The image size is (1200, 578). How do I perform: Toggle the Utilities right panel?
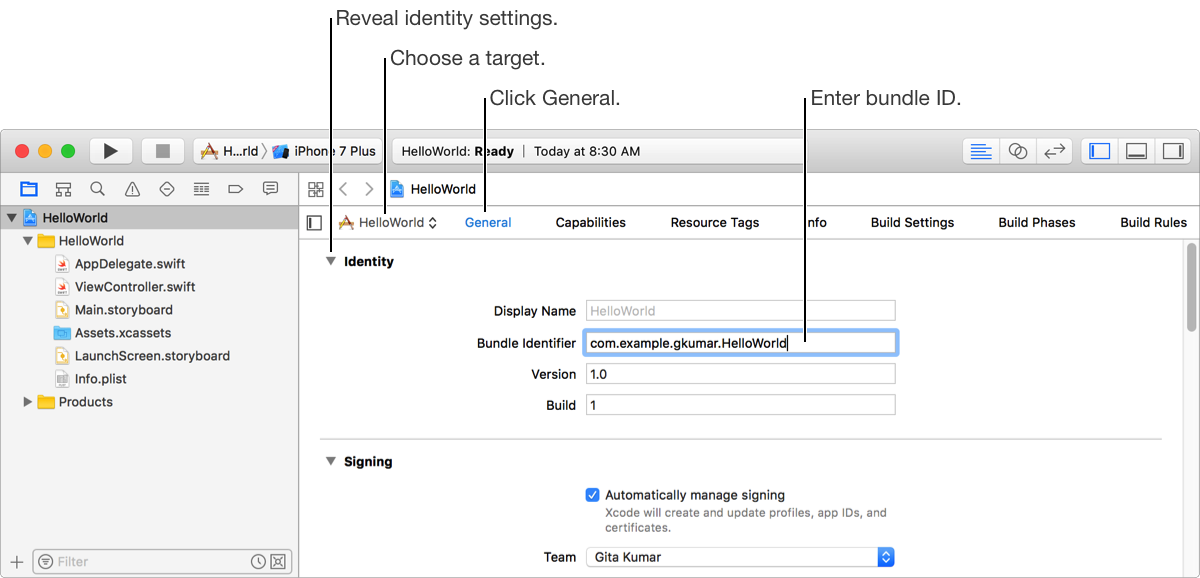tap(1172, 151)
